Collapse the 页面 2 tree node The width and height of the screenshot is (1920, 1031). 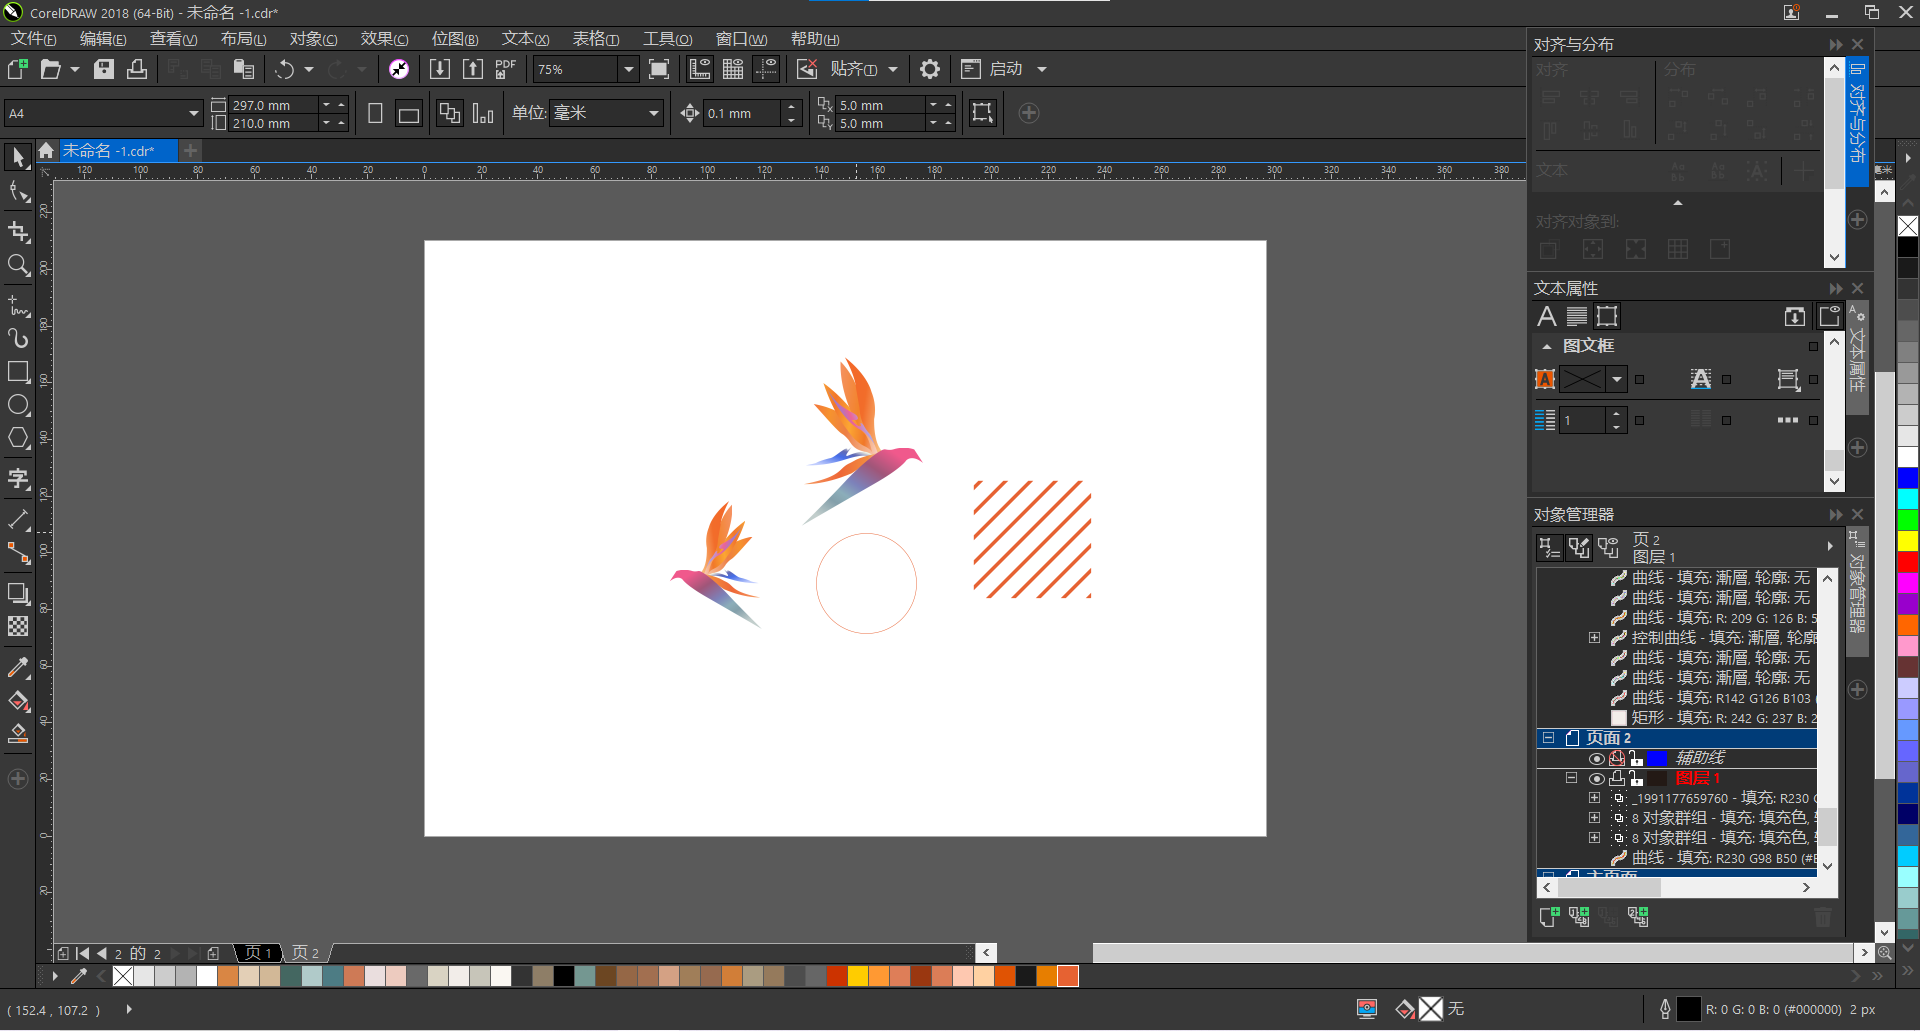pos(1548,738)
